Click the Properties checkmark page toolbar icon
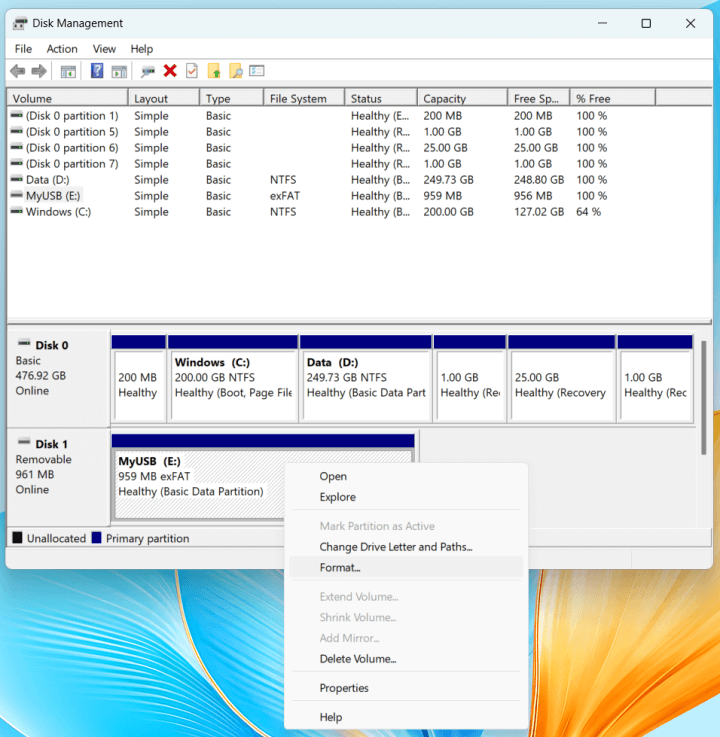 (x=191, y=71)
